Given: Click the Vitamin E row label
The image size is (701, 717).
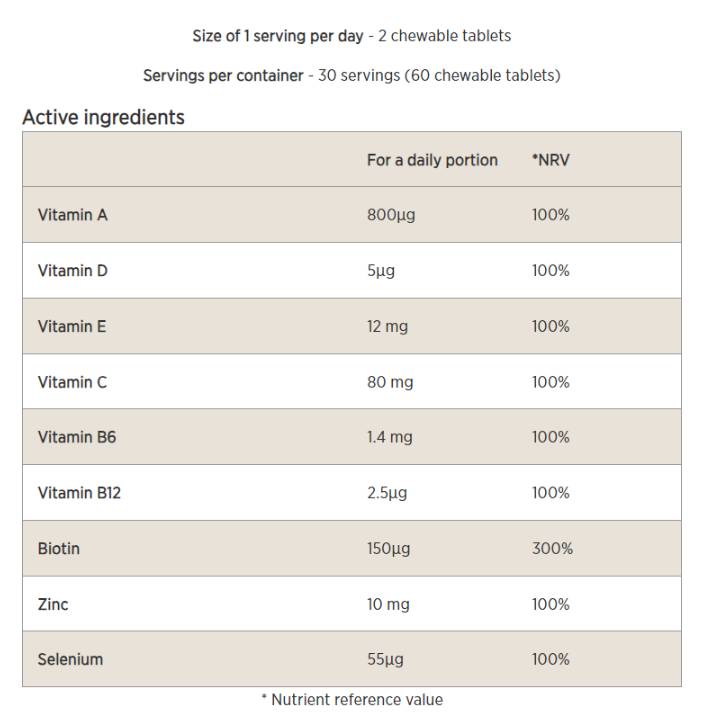Looking at the screenshot, I should tap(71, 326).
